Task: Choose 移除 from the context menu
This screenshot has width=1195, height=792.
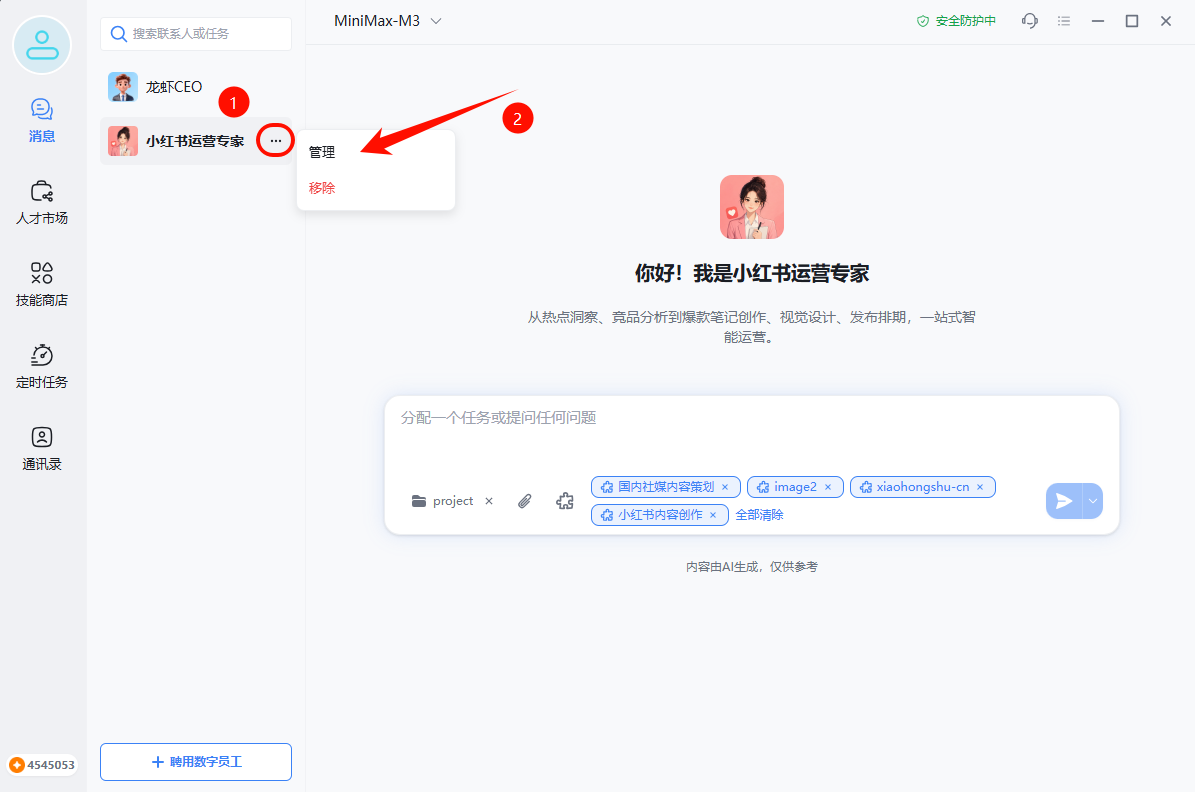Action: [x=322, y=188]
